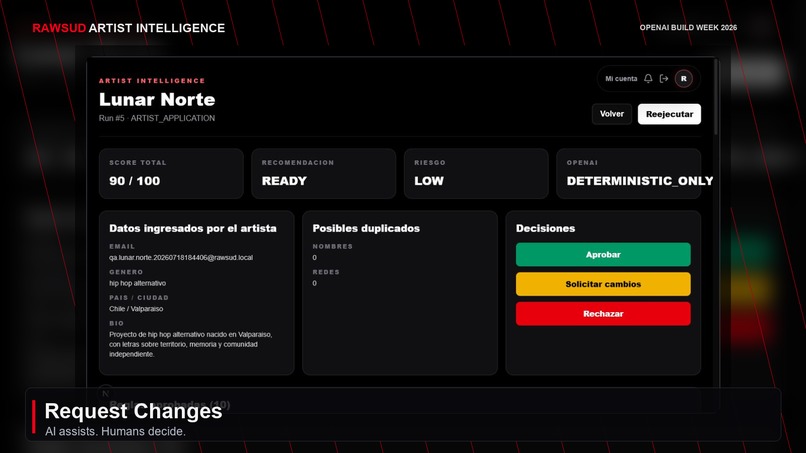Click the vertical scrollbar of the panel
806x453 pixels.
coord(716,98)
